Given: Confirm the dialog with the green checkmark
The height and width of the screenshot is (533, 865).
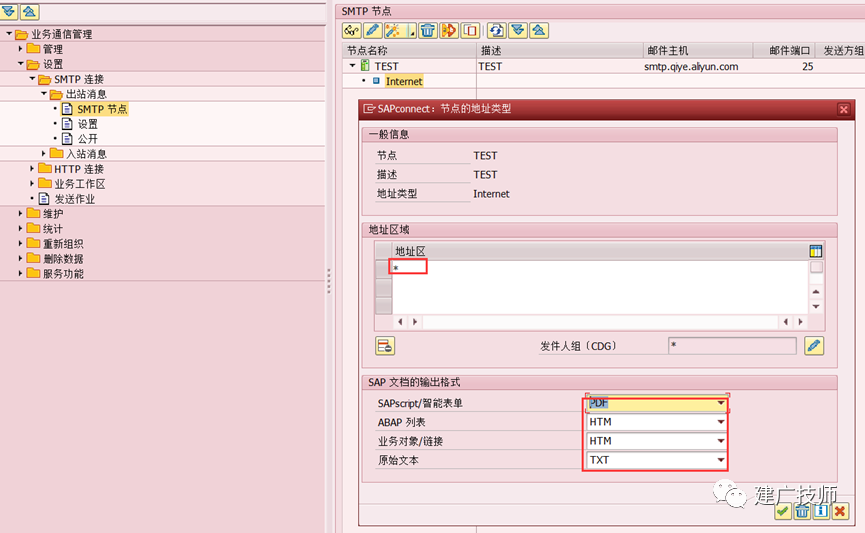Looking at the screenshot, I should coord(782,511).
